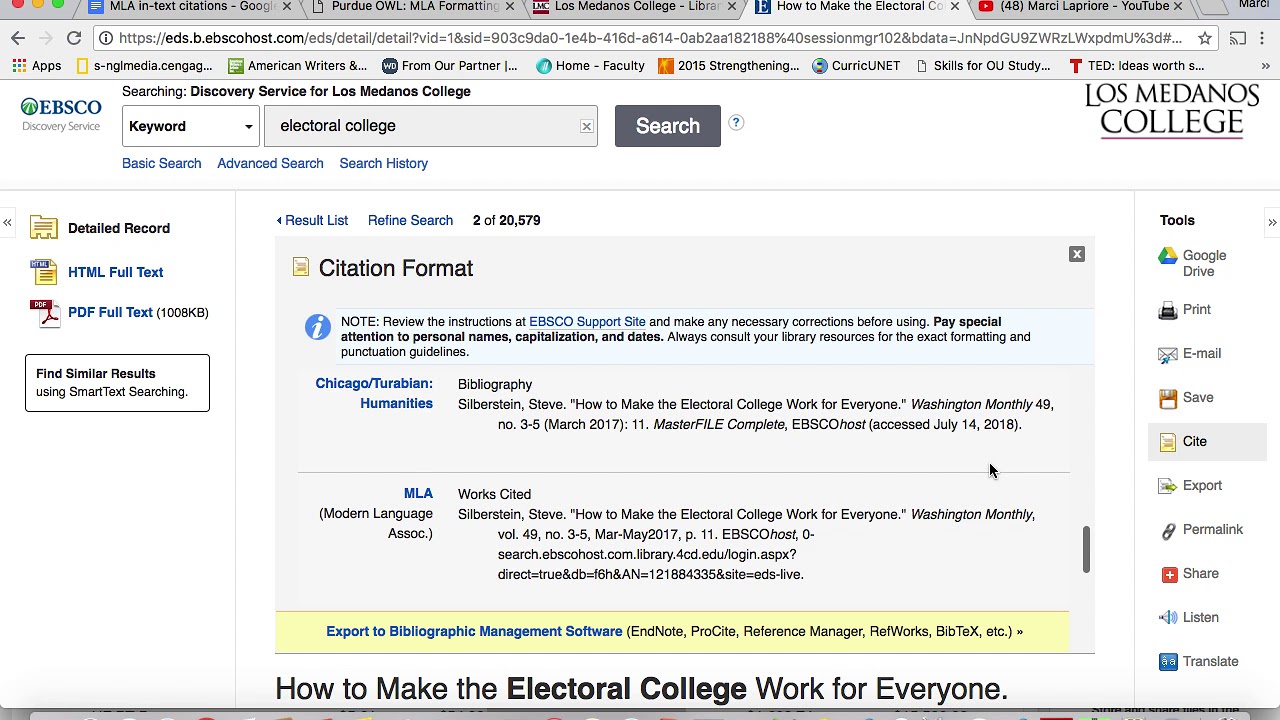The height and width of the screenshot is (720, 1280).
Task: Open the HTML Full Text icon
Action: point(44,272)
